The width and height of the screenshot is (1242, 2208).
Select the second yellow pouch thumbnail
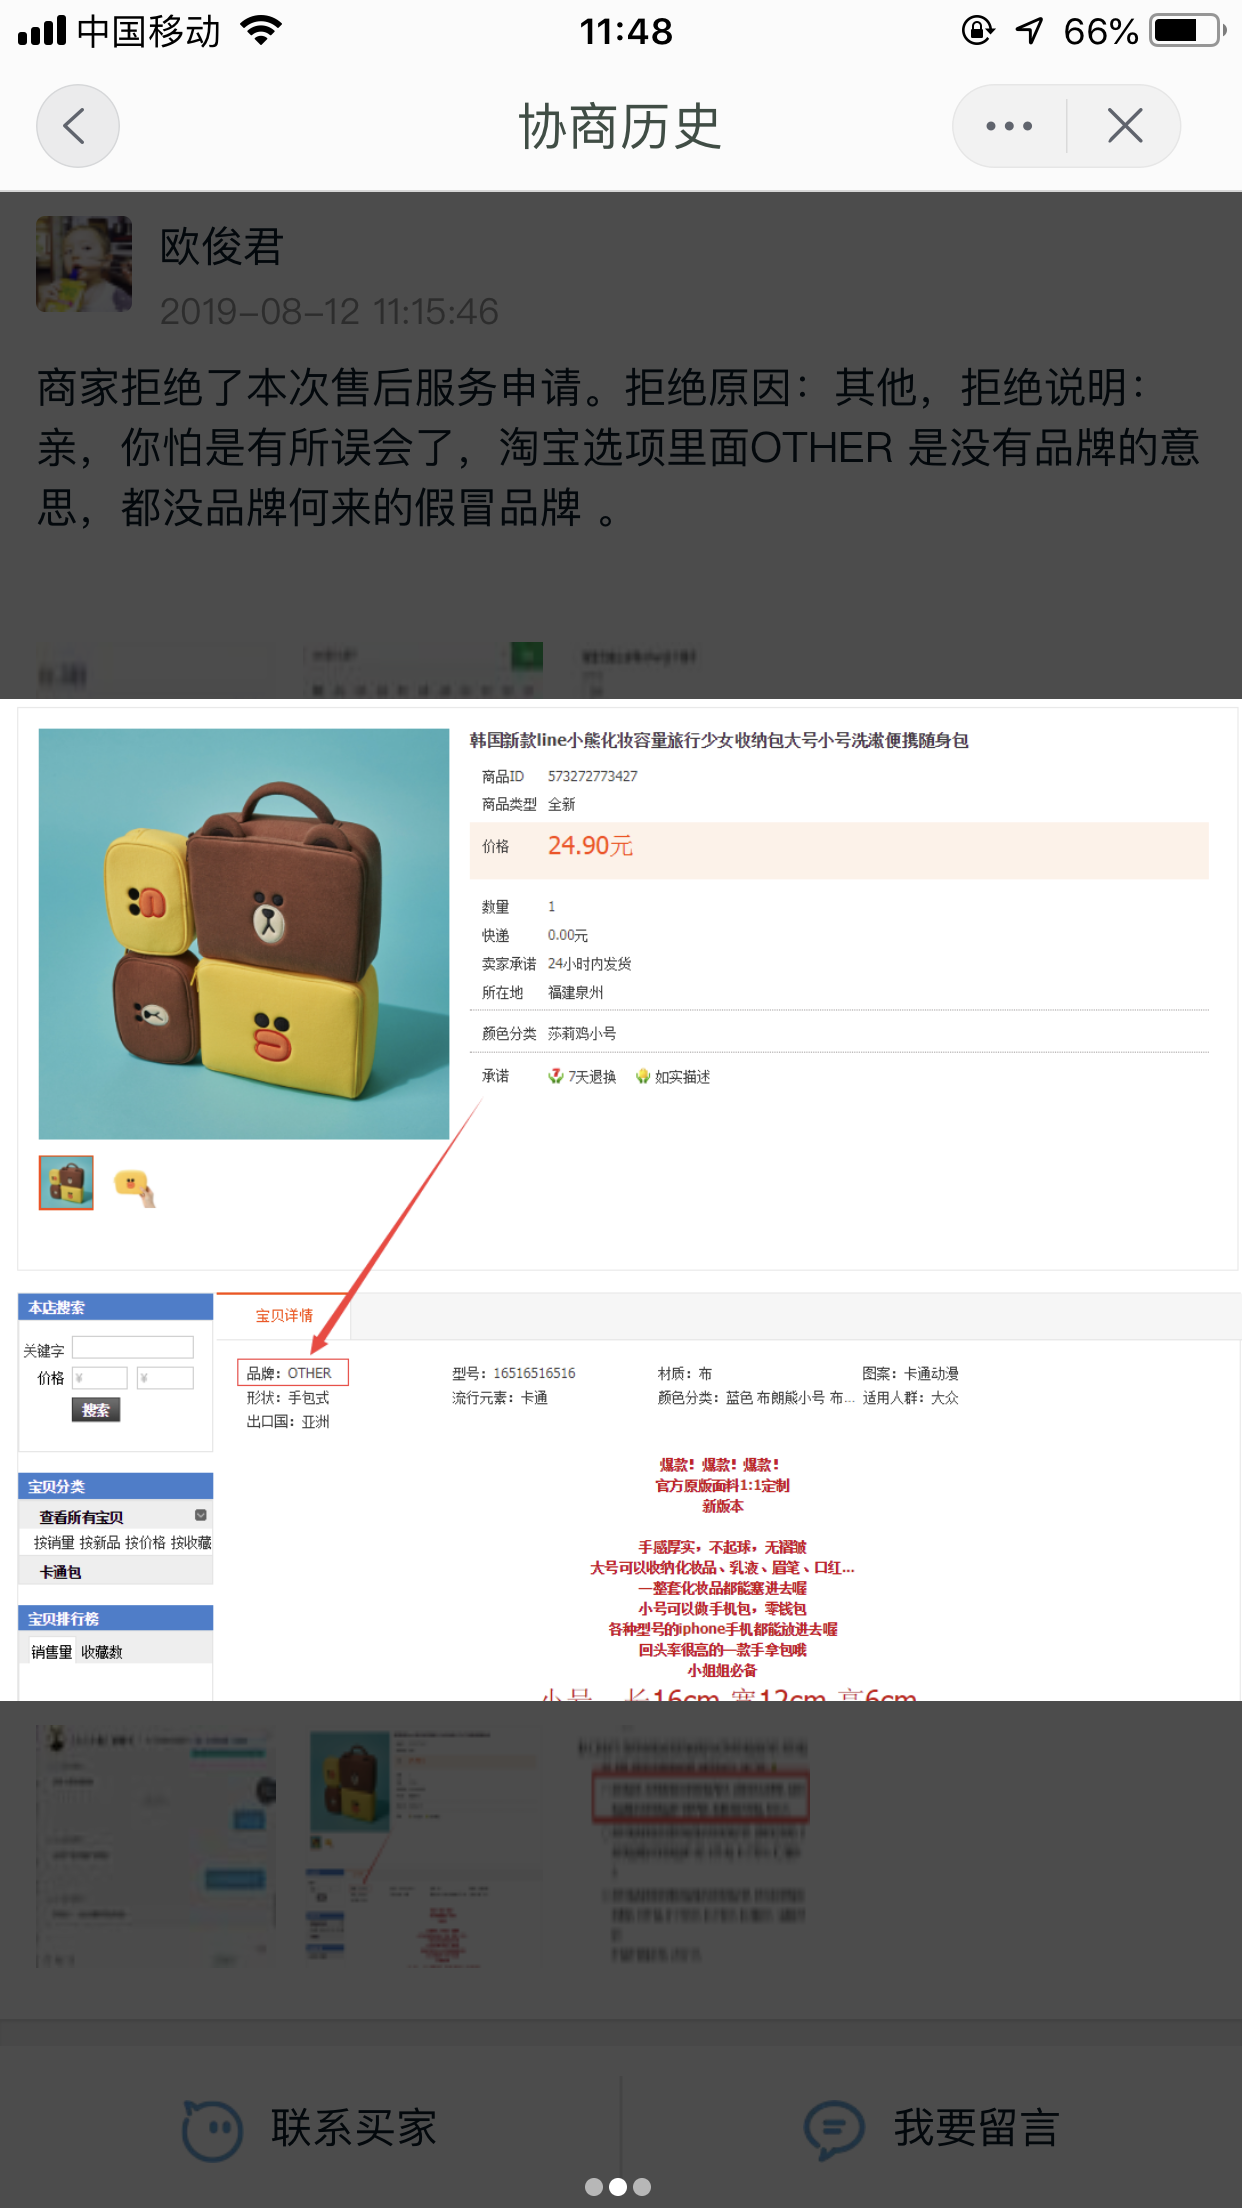tap(134, 1186)
